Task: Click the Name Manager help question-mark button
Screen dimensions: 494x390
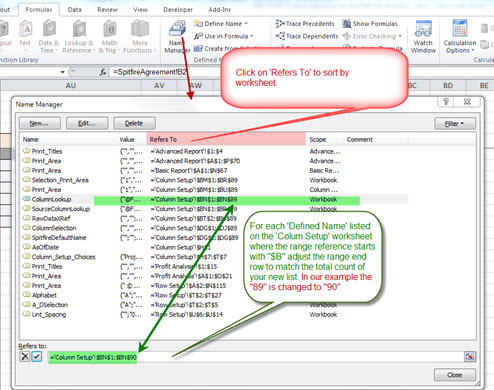Action: click(446, 102)
